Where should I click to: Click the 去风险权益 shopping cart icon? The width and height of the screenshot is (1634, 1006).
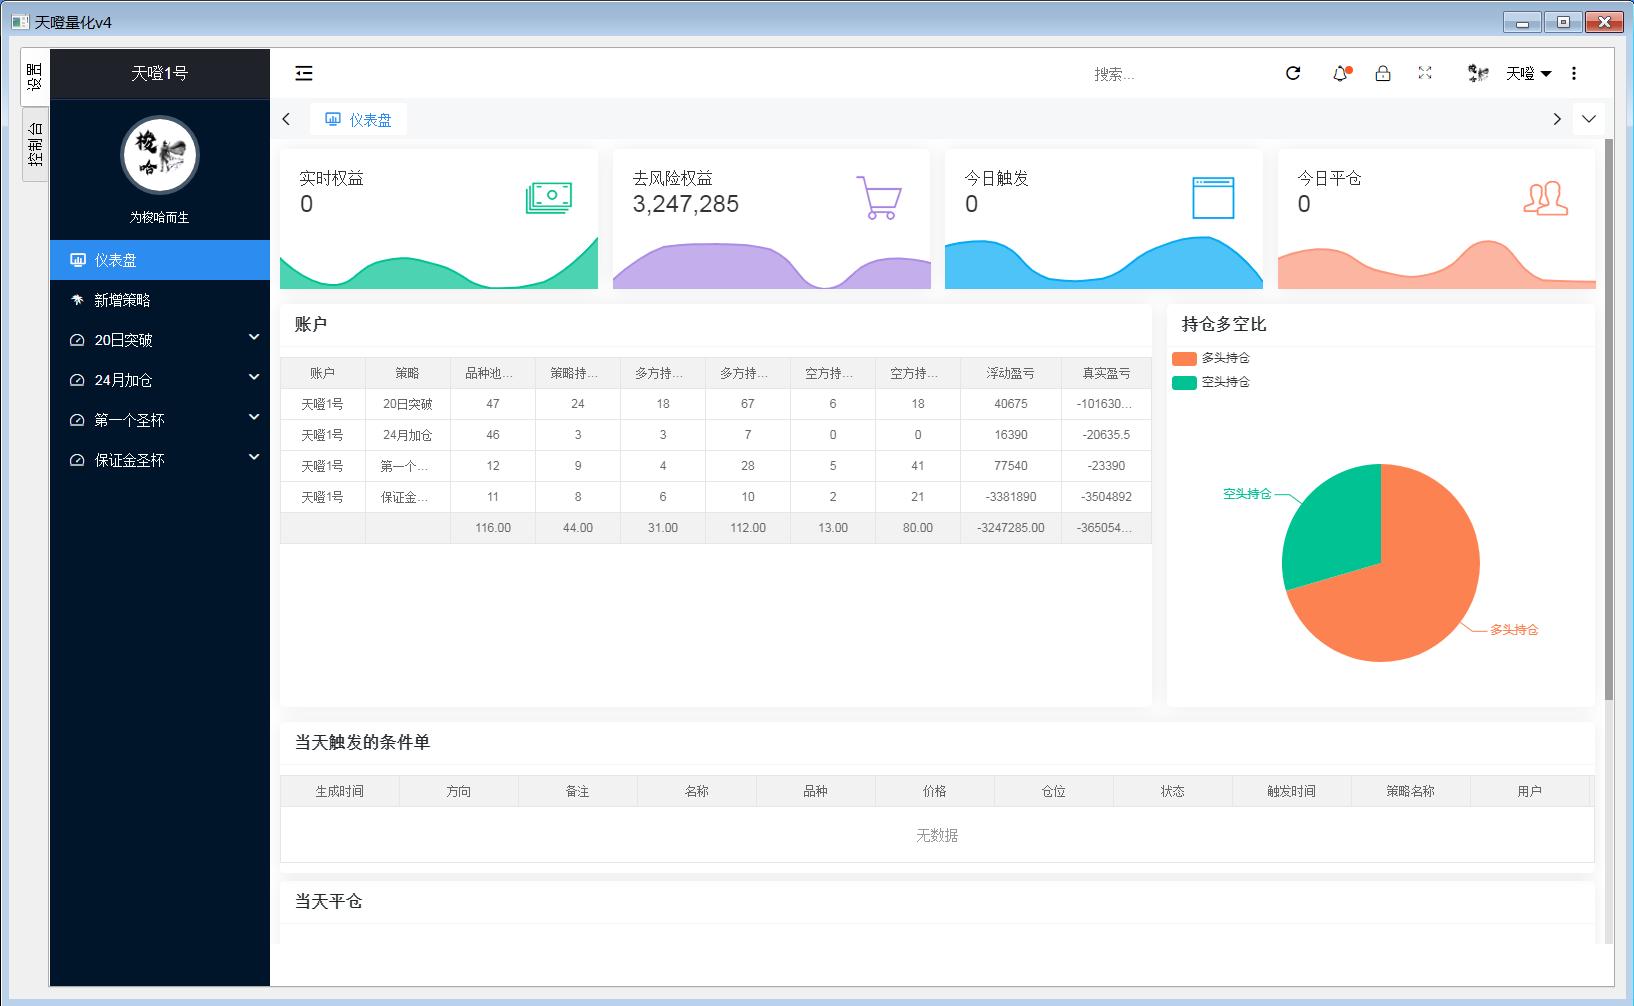tap(879, 198)
